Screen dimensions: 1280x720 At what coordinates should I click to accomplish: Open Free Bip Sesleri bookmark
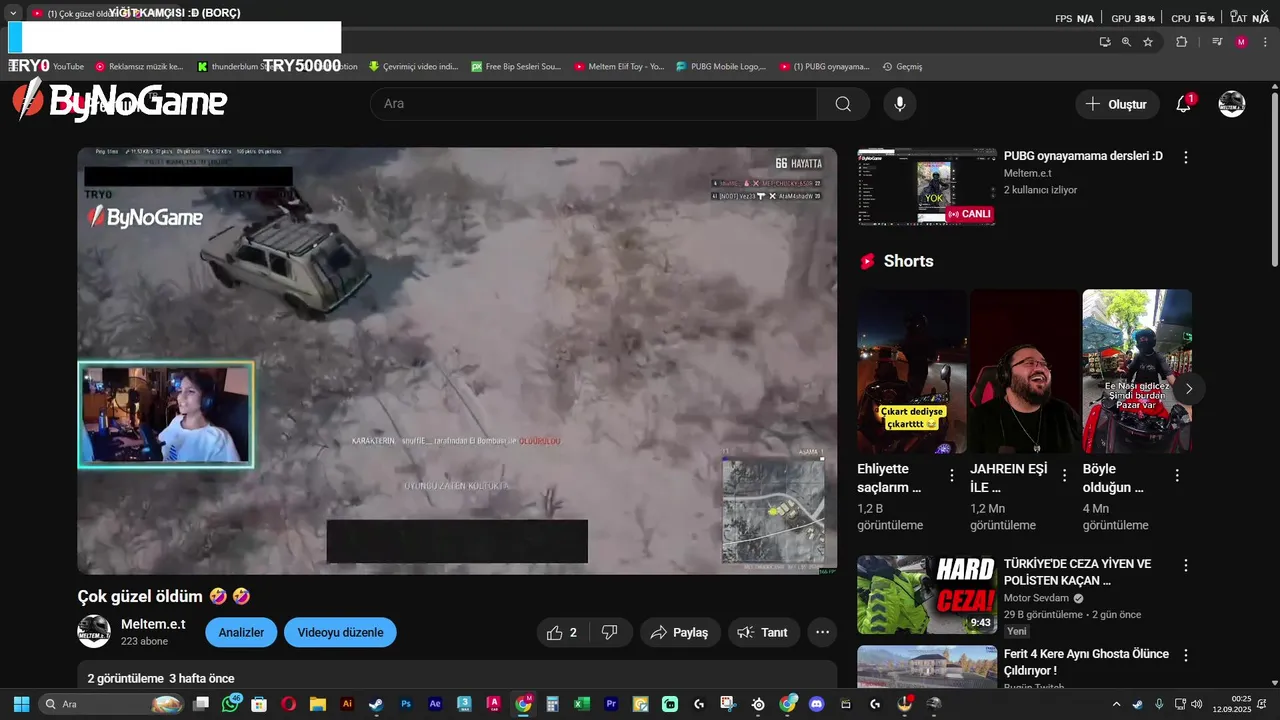click(x=516, y=66)
